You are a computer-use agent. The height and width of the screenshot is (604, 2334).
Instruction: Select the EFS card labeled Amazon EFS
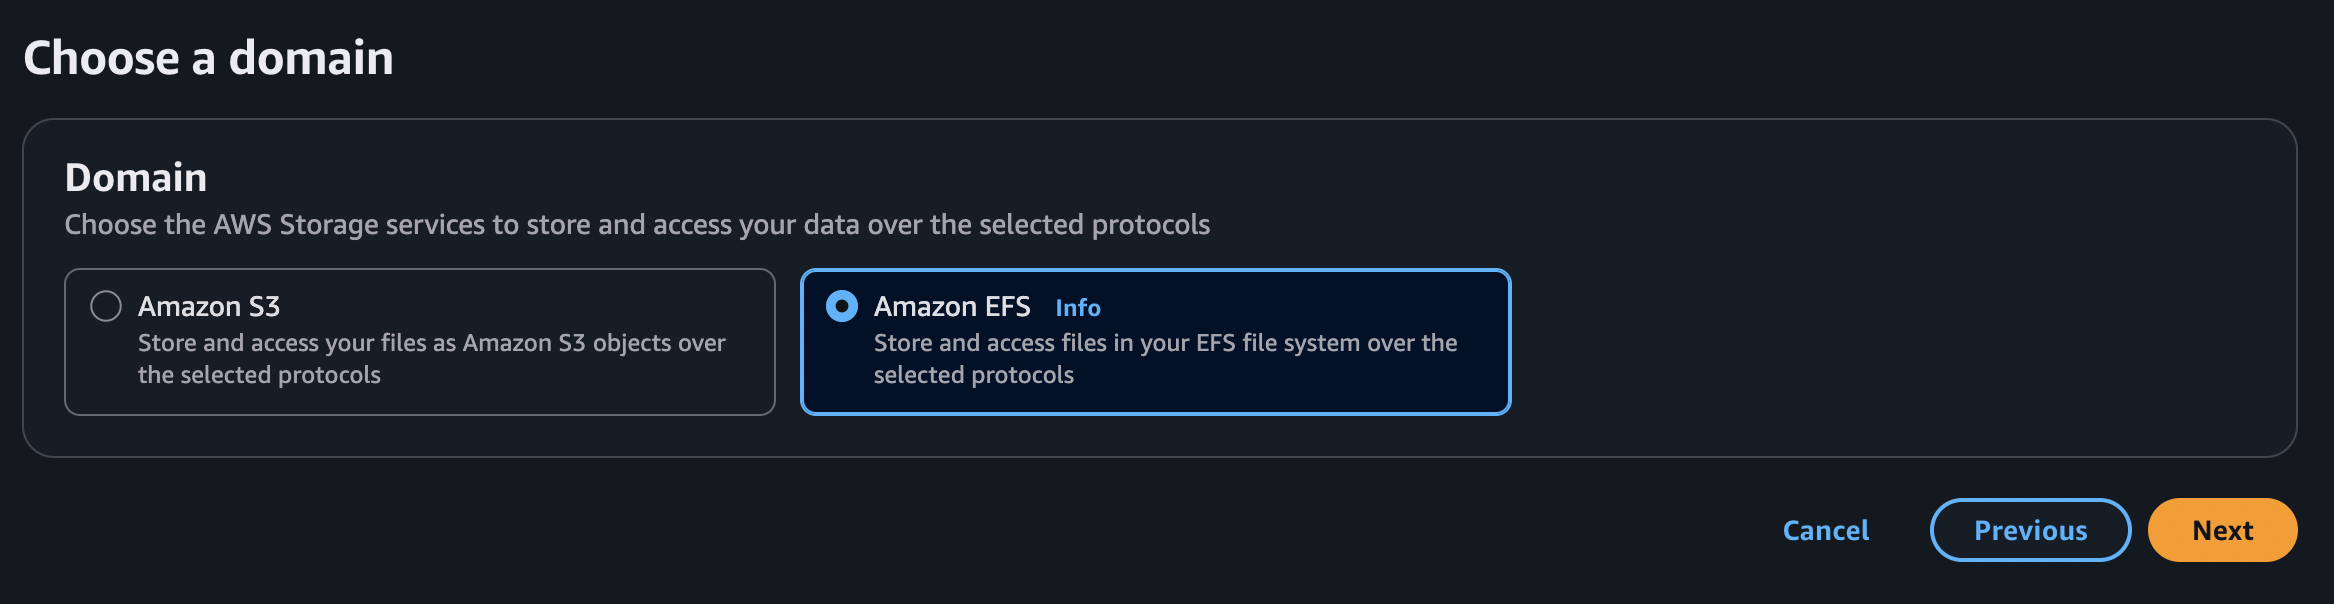[1155, 341]
